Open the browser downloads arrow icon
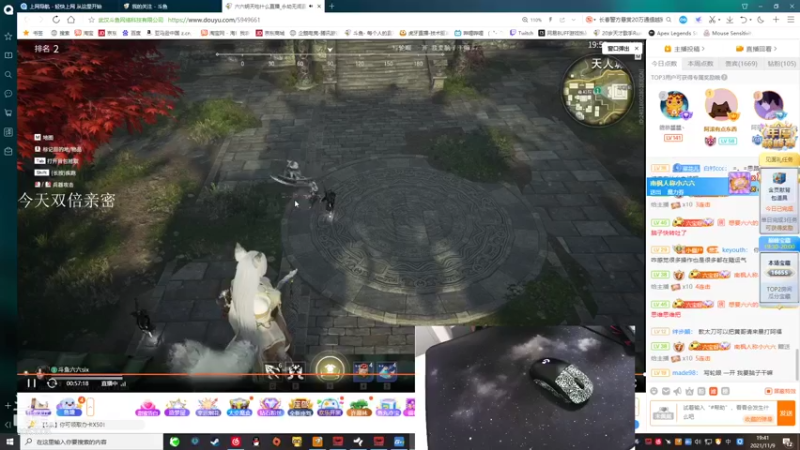The height and width of the screenshot is (450, 800). point(730,19)
